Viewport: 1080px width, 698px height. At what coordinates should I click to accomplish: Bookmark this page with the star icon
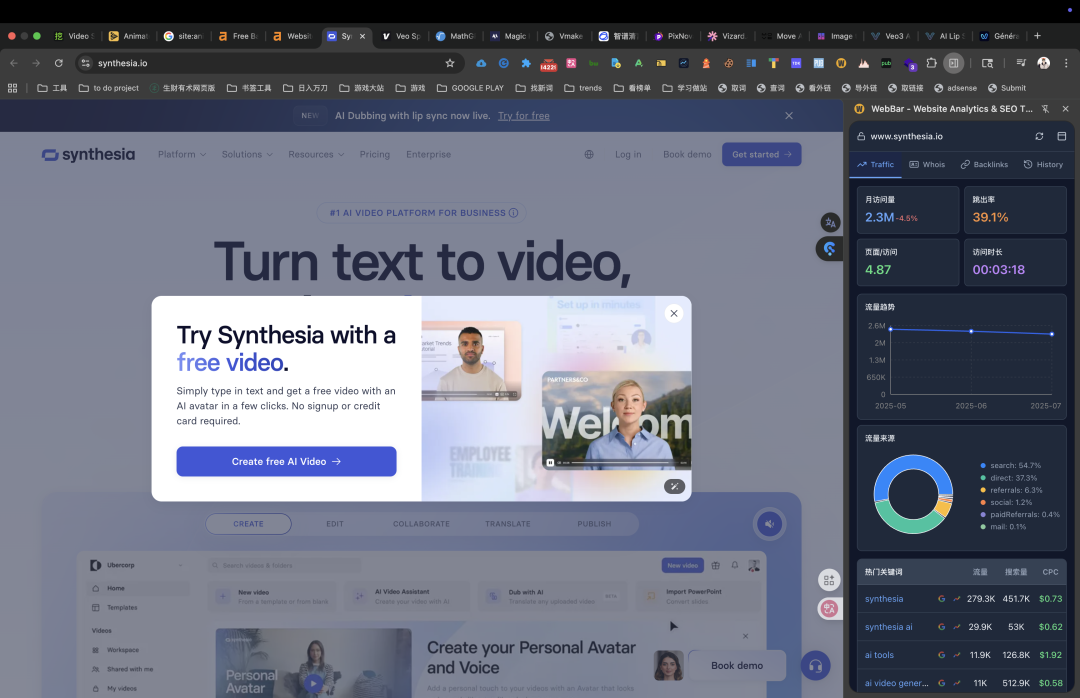[x=450, y=63]
